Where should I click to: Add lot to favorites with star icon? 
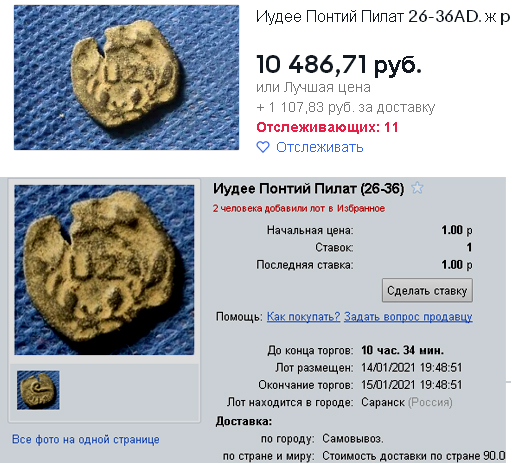coord(417,188)
